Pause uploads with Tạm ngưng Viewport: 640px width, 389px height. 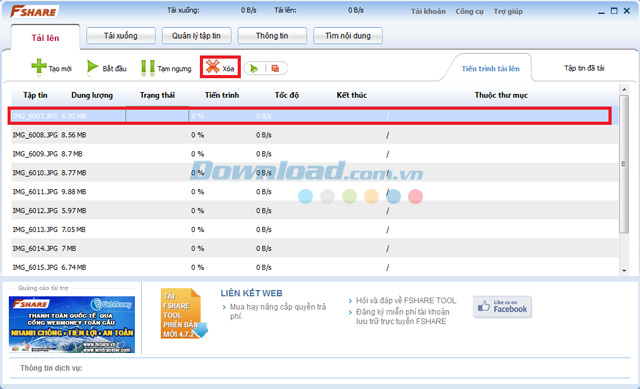[x=166, y=68]
